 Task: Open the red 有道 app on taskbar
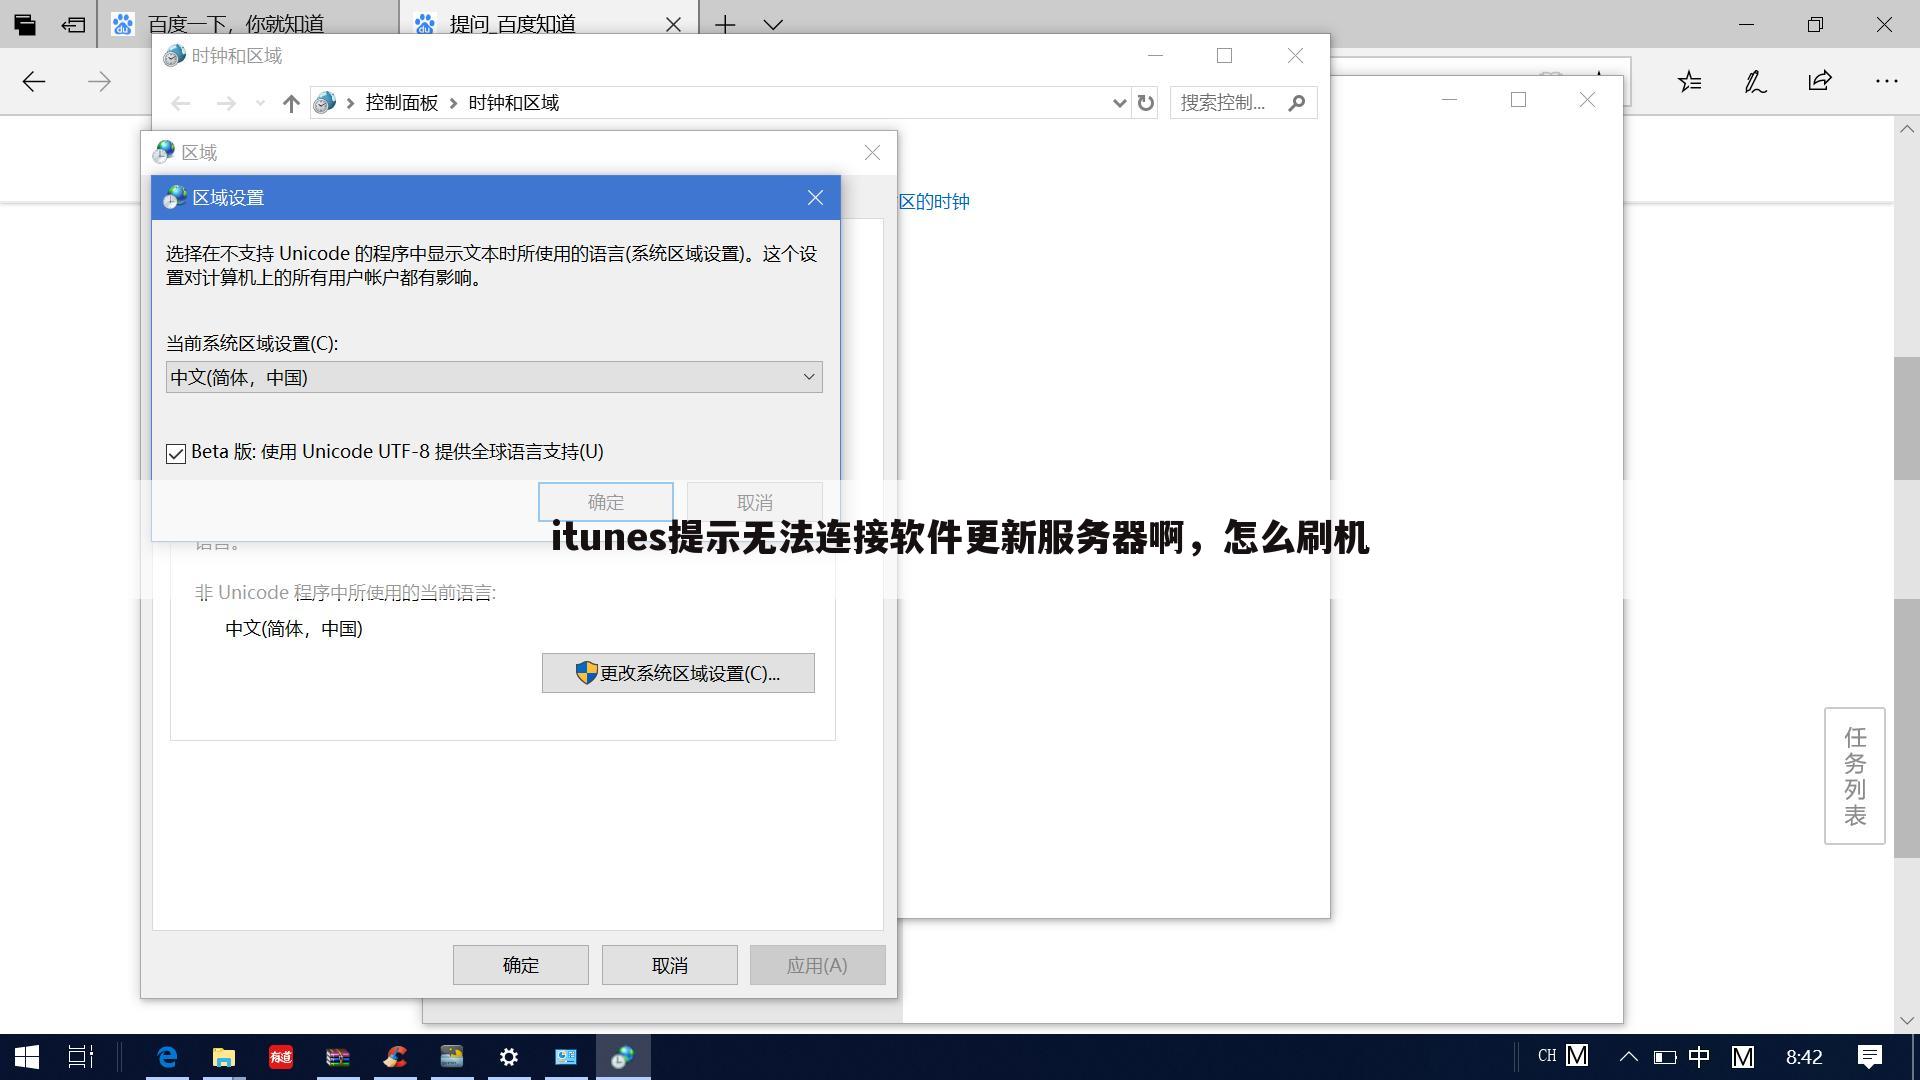(281, 1056)
